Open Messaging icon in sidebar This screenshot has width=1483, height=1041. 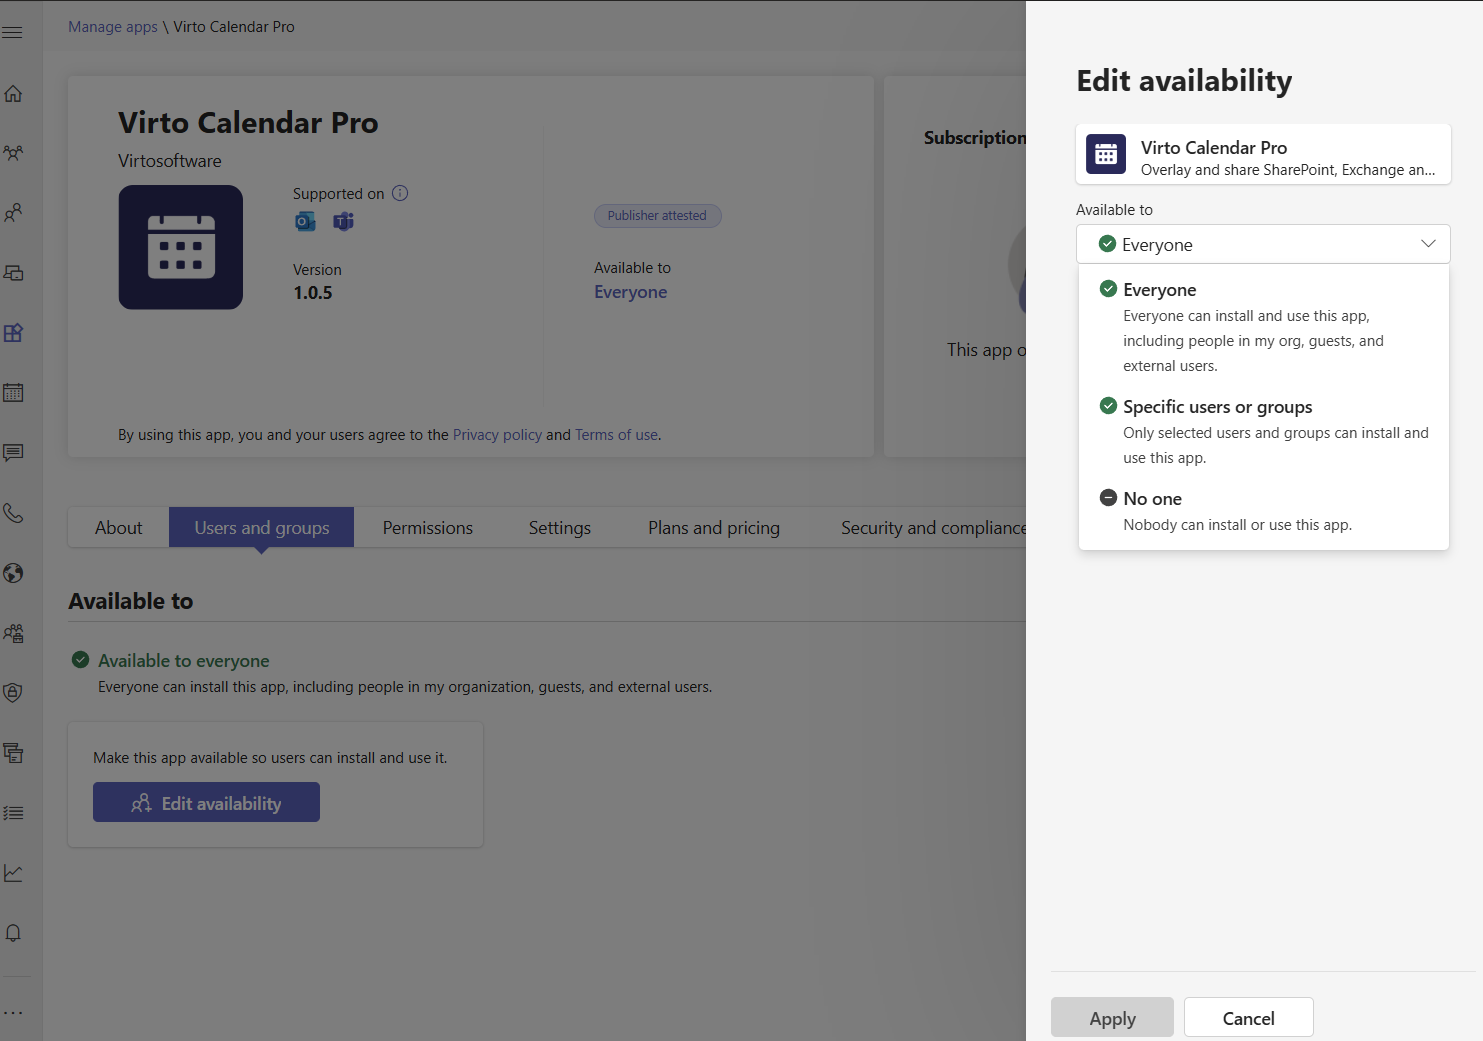[13, 453]
